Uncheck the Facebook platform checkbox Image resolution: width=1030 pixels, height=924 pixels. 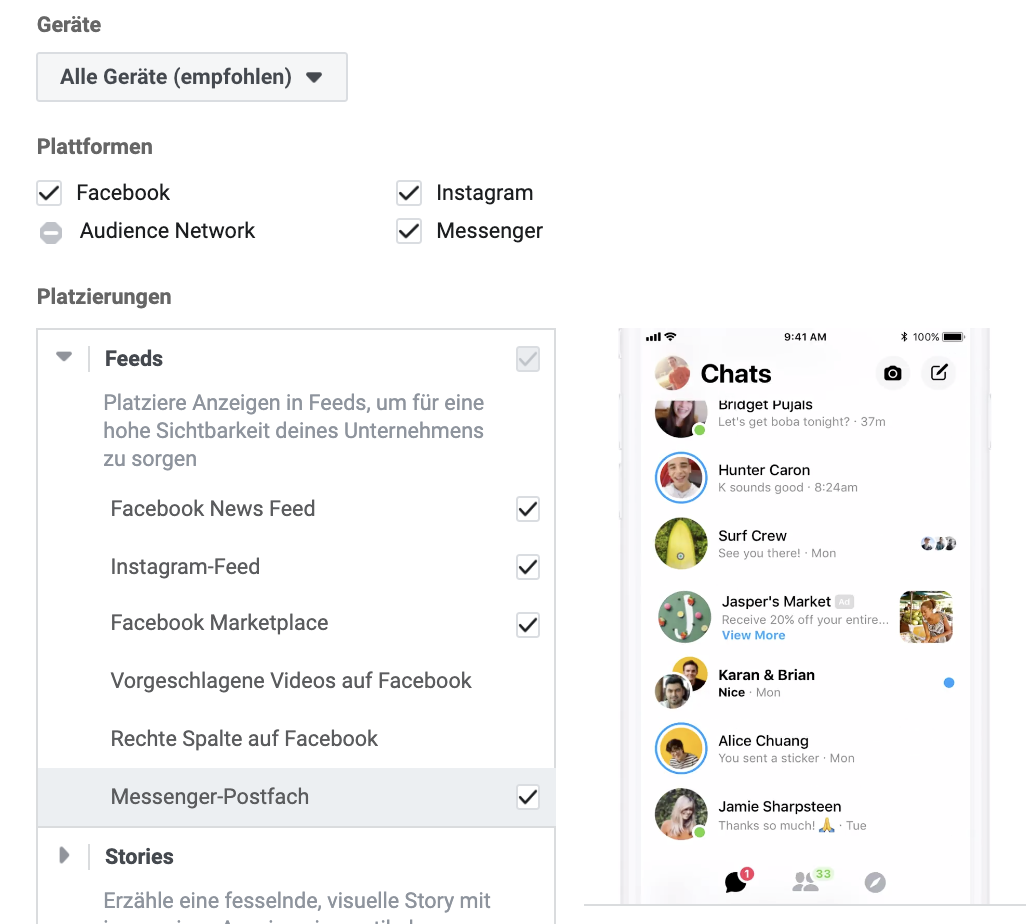[49, 193]
